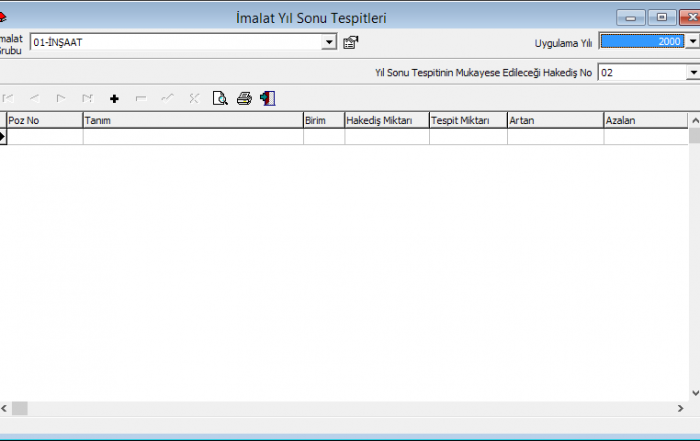Click the exit door icon
Viewport: 700px width, 441px height.
(x=267, y=98)
